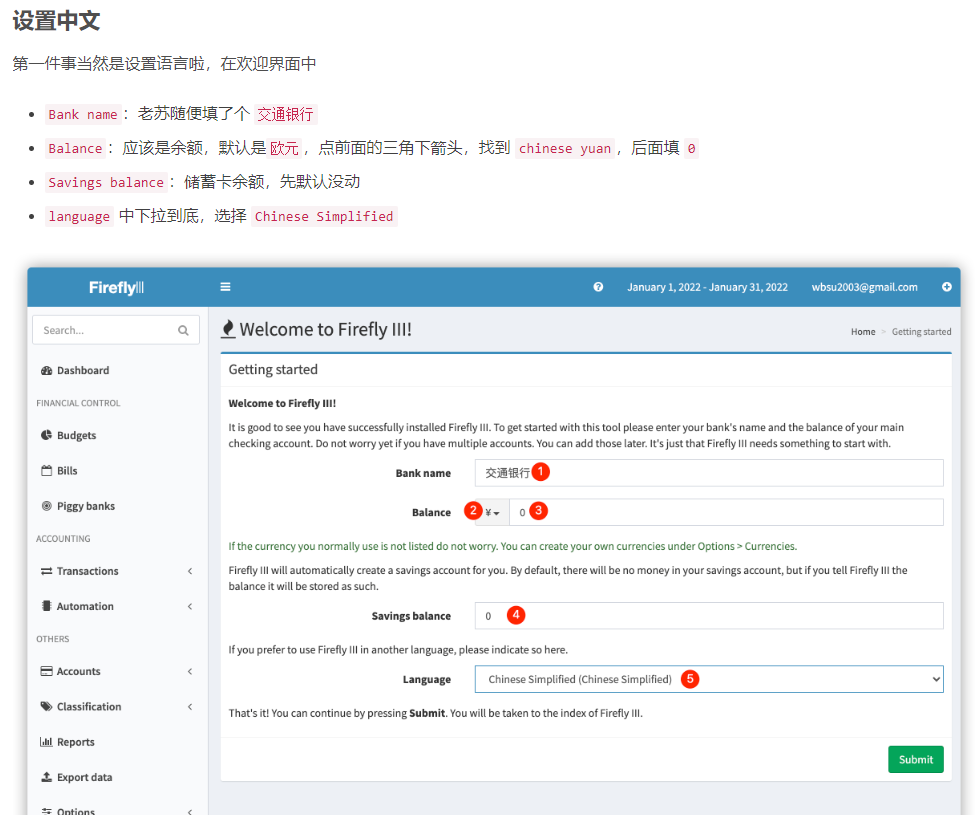
Task: Click the Bills calendar icon
Action: point(46,471)
